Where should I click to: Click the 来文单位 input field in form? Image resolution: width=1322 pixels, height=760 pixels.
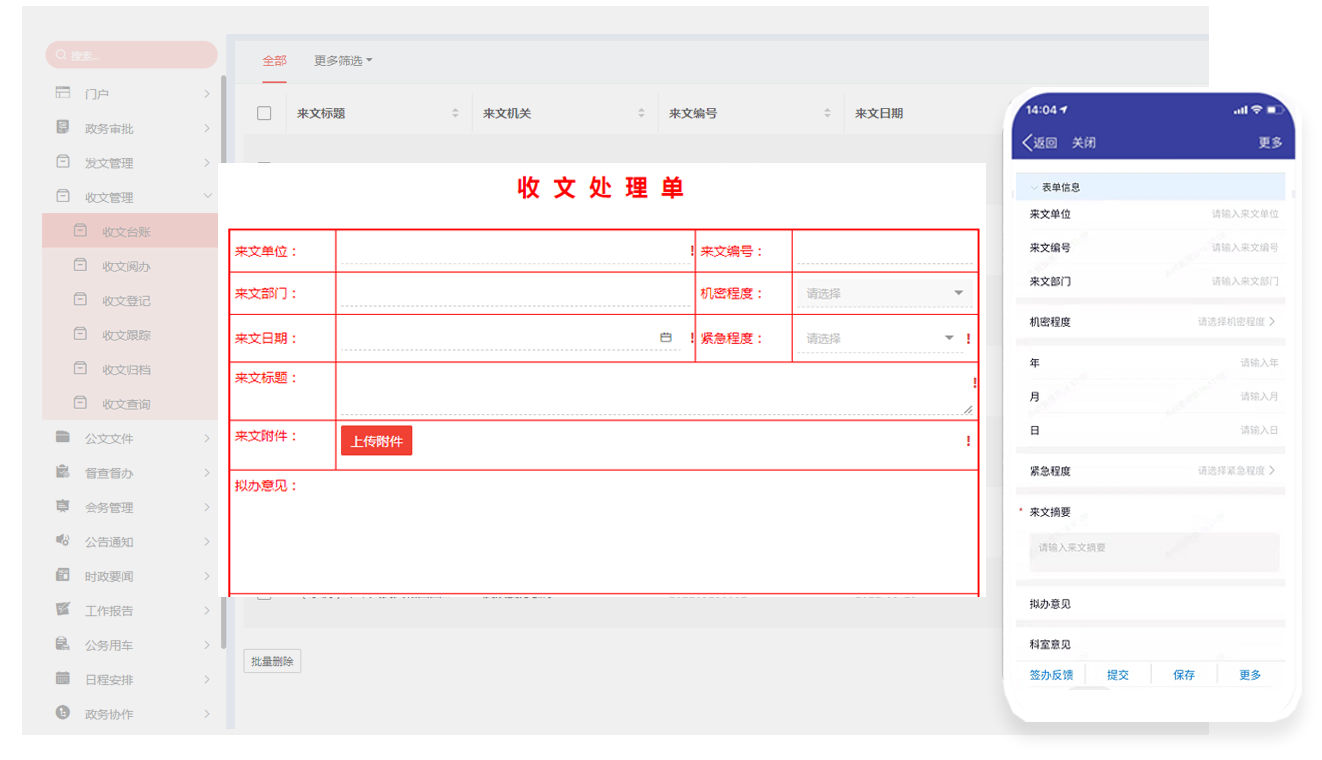point(515,251)
